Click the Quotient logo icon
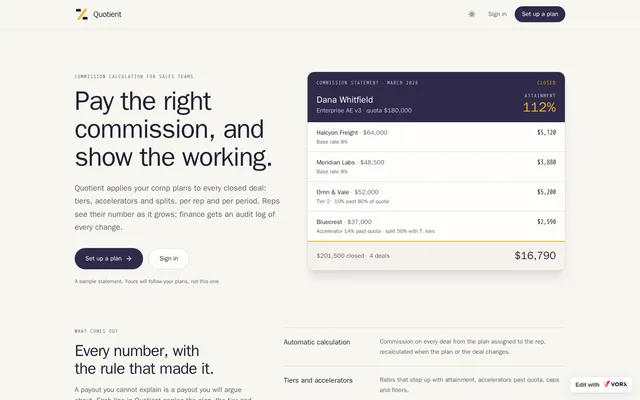The image size is (640, 400). (x=82, y=14)
